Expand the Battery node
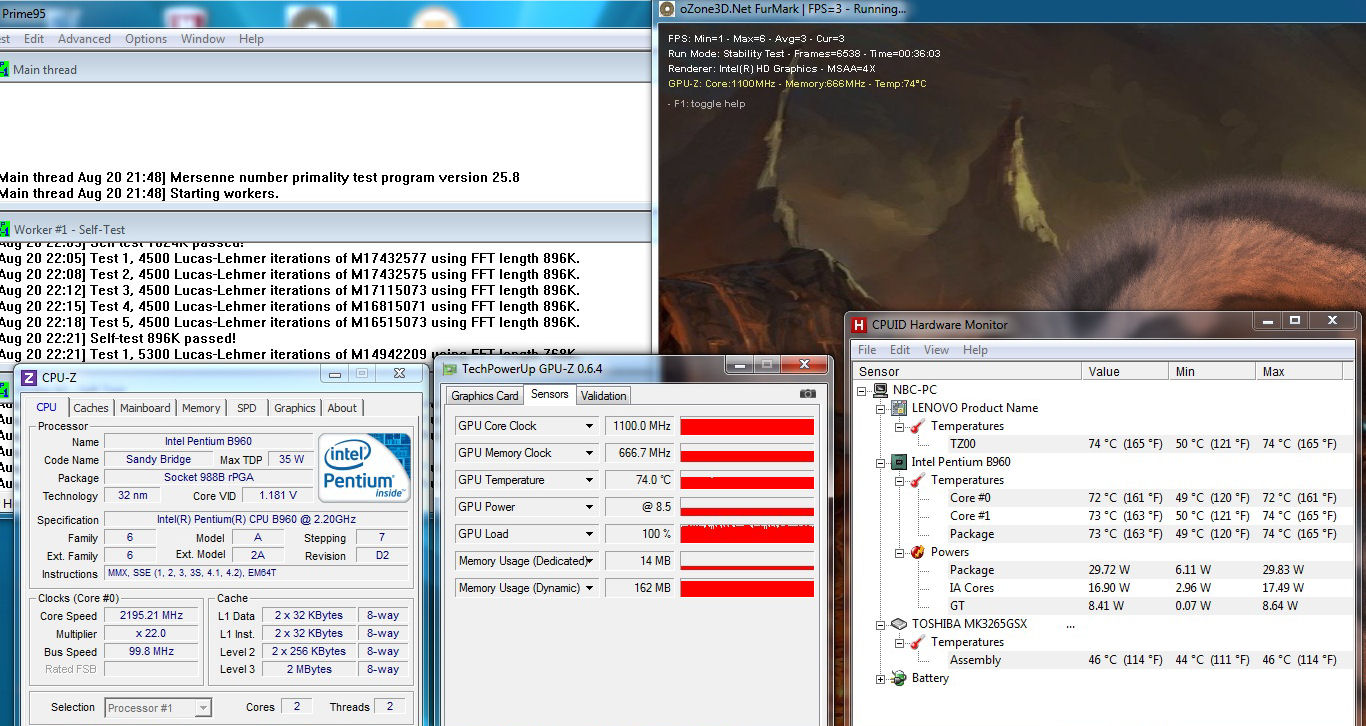The height and width of the screenshot is (726, 1366). click(881, 679)
